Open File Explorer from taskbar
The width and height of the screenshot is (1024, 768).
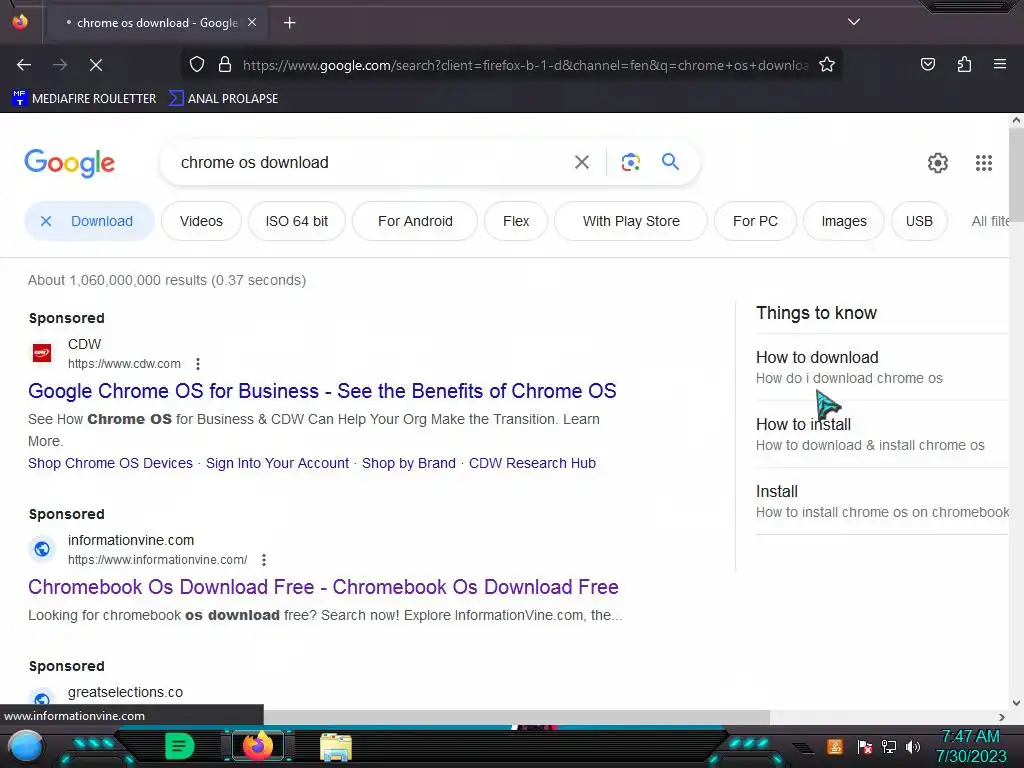coord(336,747)
